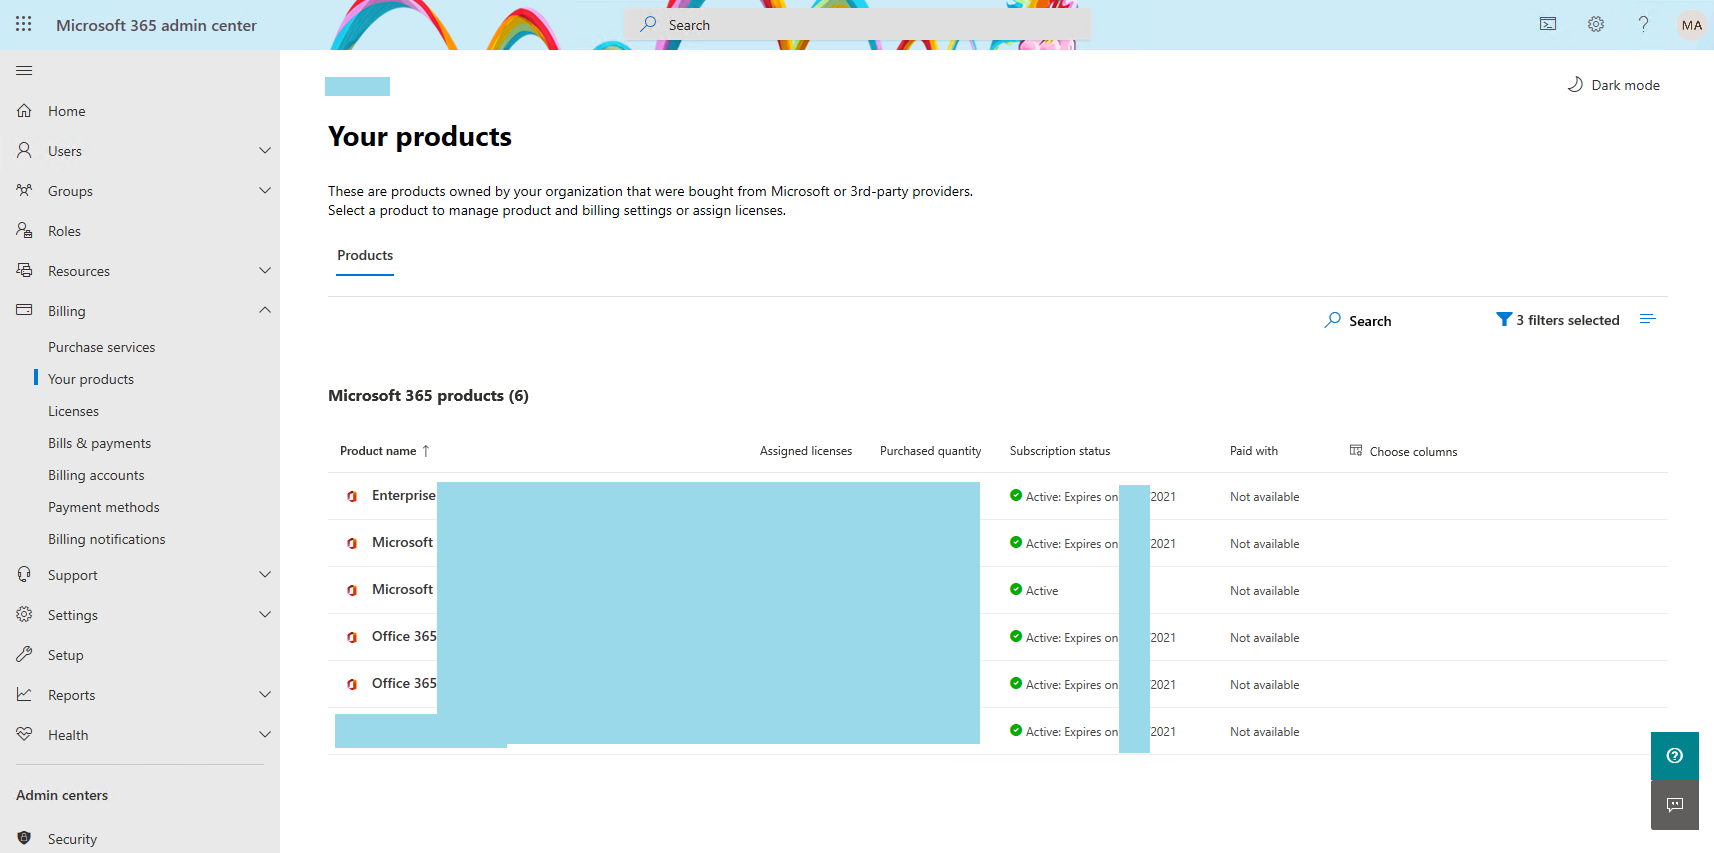This screenshot has height=853, width=1714.
Task: Click the Purchased quantity column header
Action: coord(930,451)
